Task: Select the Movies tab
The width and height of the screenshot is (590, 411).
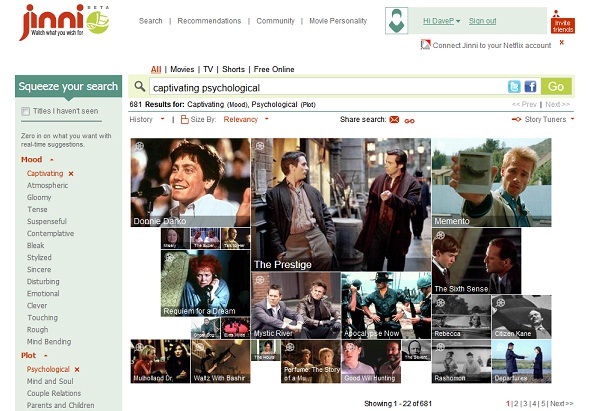Action: (x=182, y=69)
